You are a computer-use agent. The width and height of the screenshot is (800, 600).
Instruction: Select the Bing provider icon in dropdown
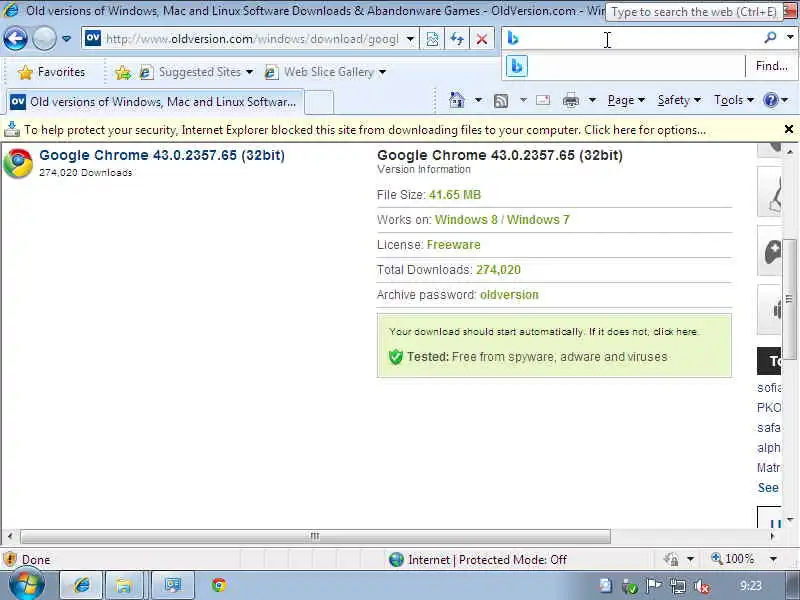click(517, 66)
